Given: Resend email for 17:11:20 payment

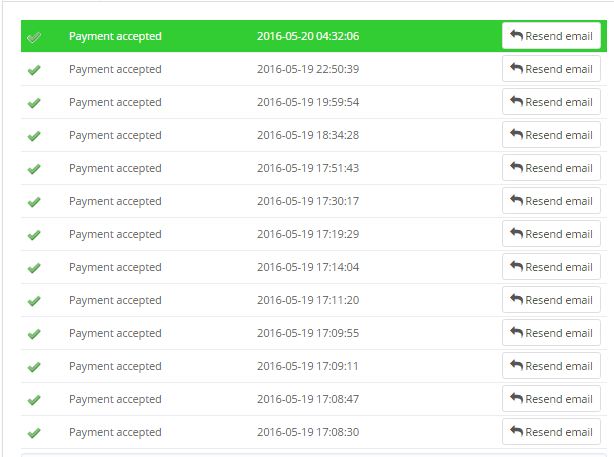Looking at the screenshot, I should (551, 300).
